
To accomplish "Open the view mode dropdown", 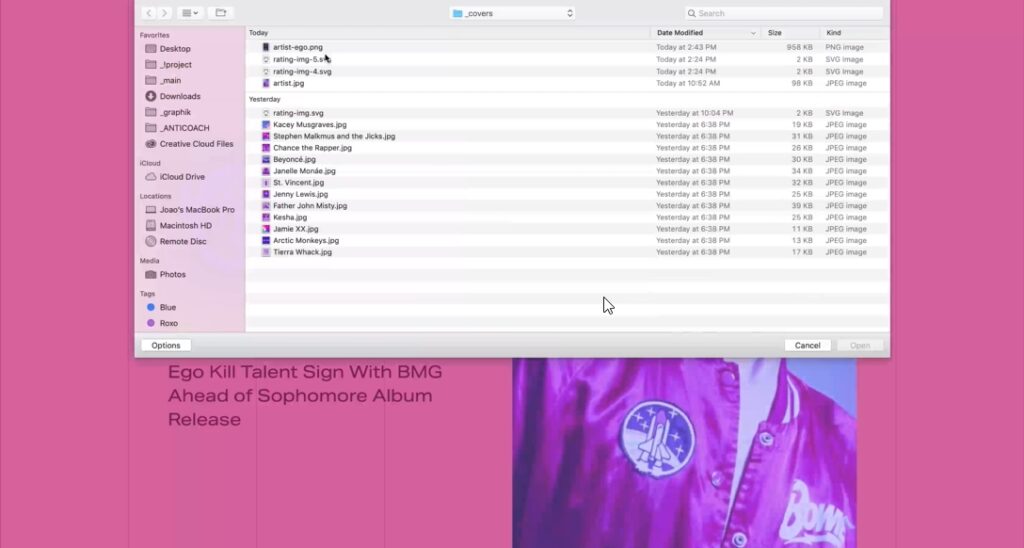I will tap(190, 13).
